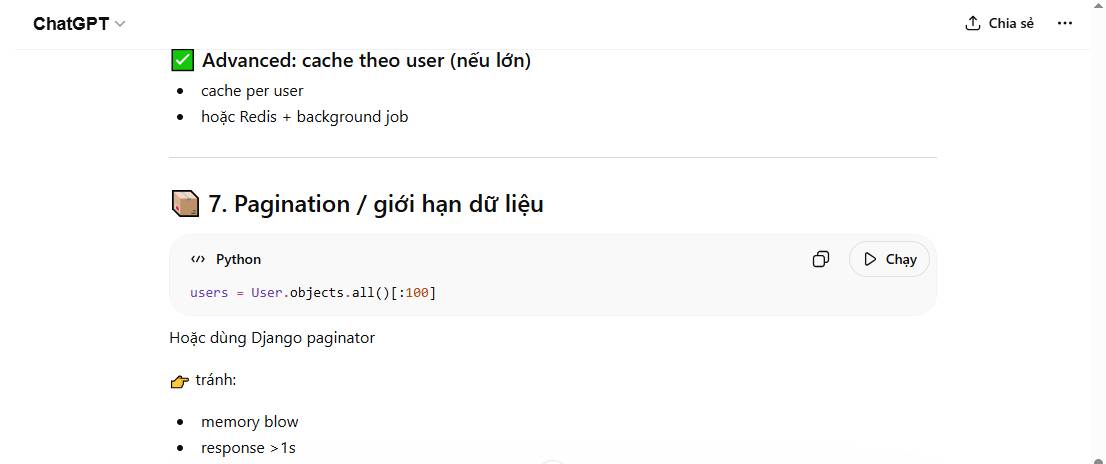This screenshot has width=1106, height=464.
Task: Click the users = User.objects.all() code line
Action: click(313, 292)
